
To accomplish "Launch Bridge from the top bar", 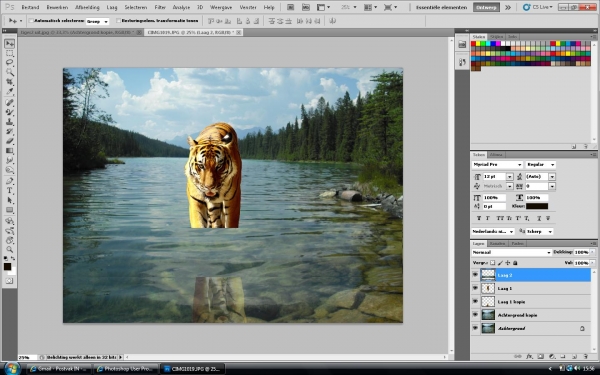I will (290, 7).
